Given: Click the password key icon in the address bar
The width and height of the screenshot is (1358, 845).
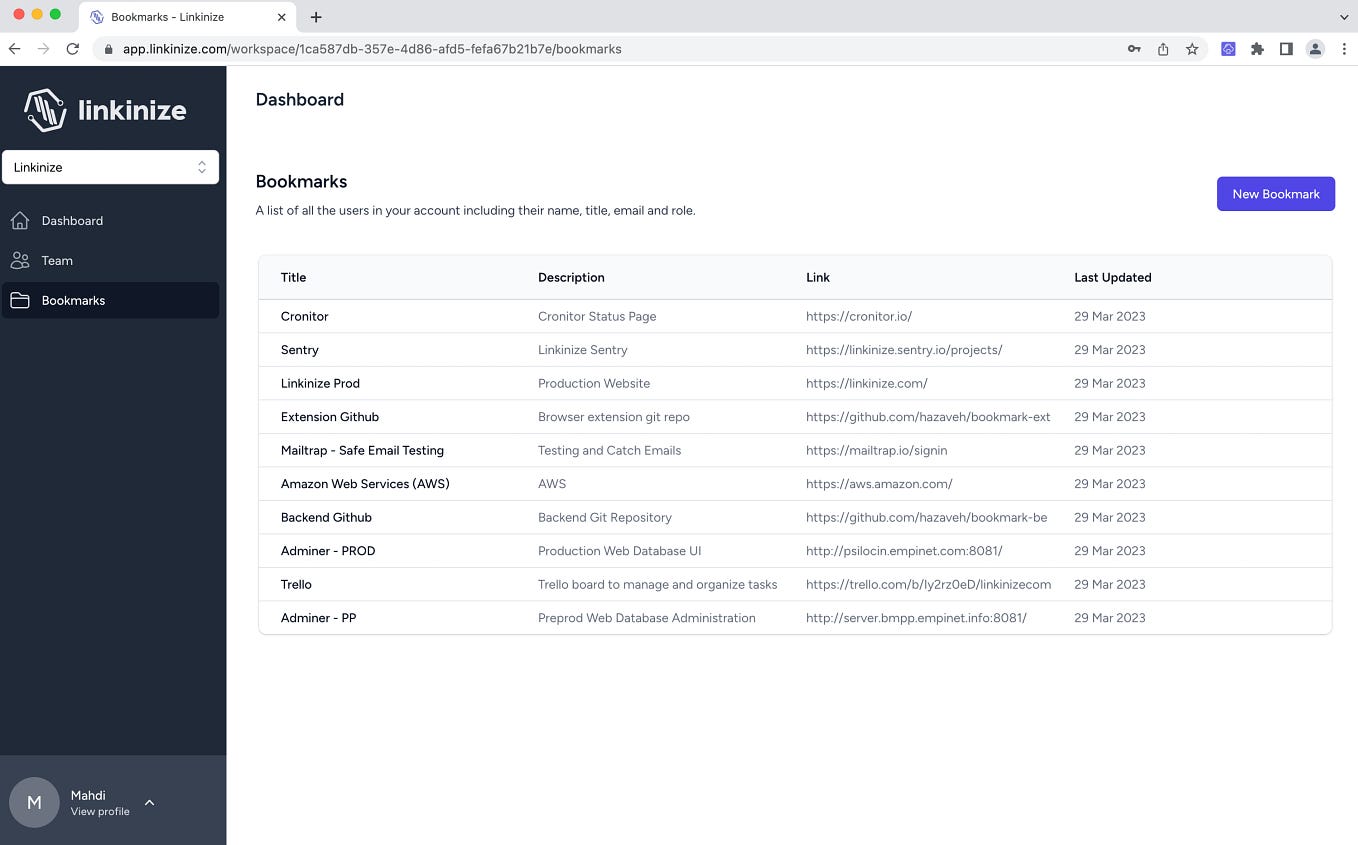Looking at the screenshot, I should [1134, 48].
